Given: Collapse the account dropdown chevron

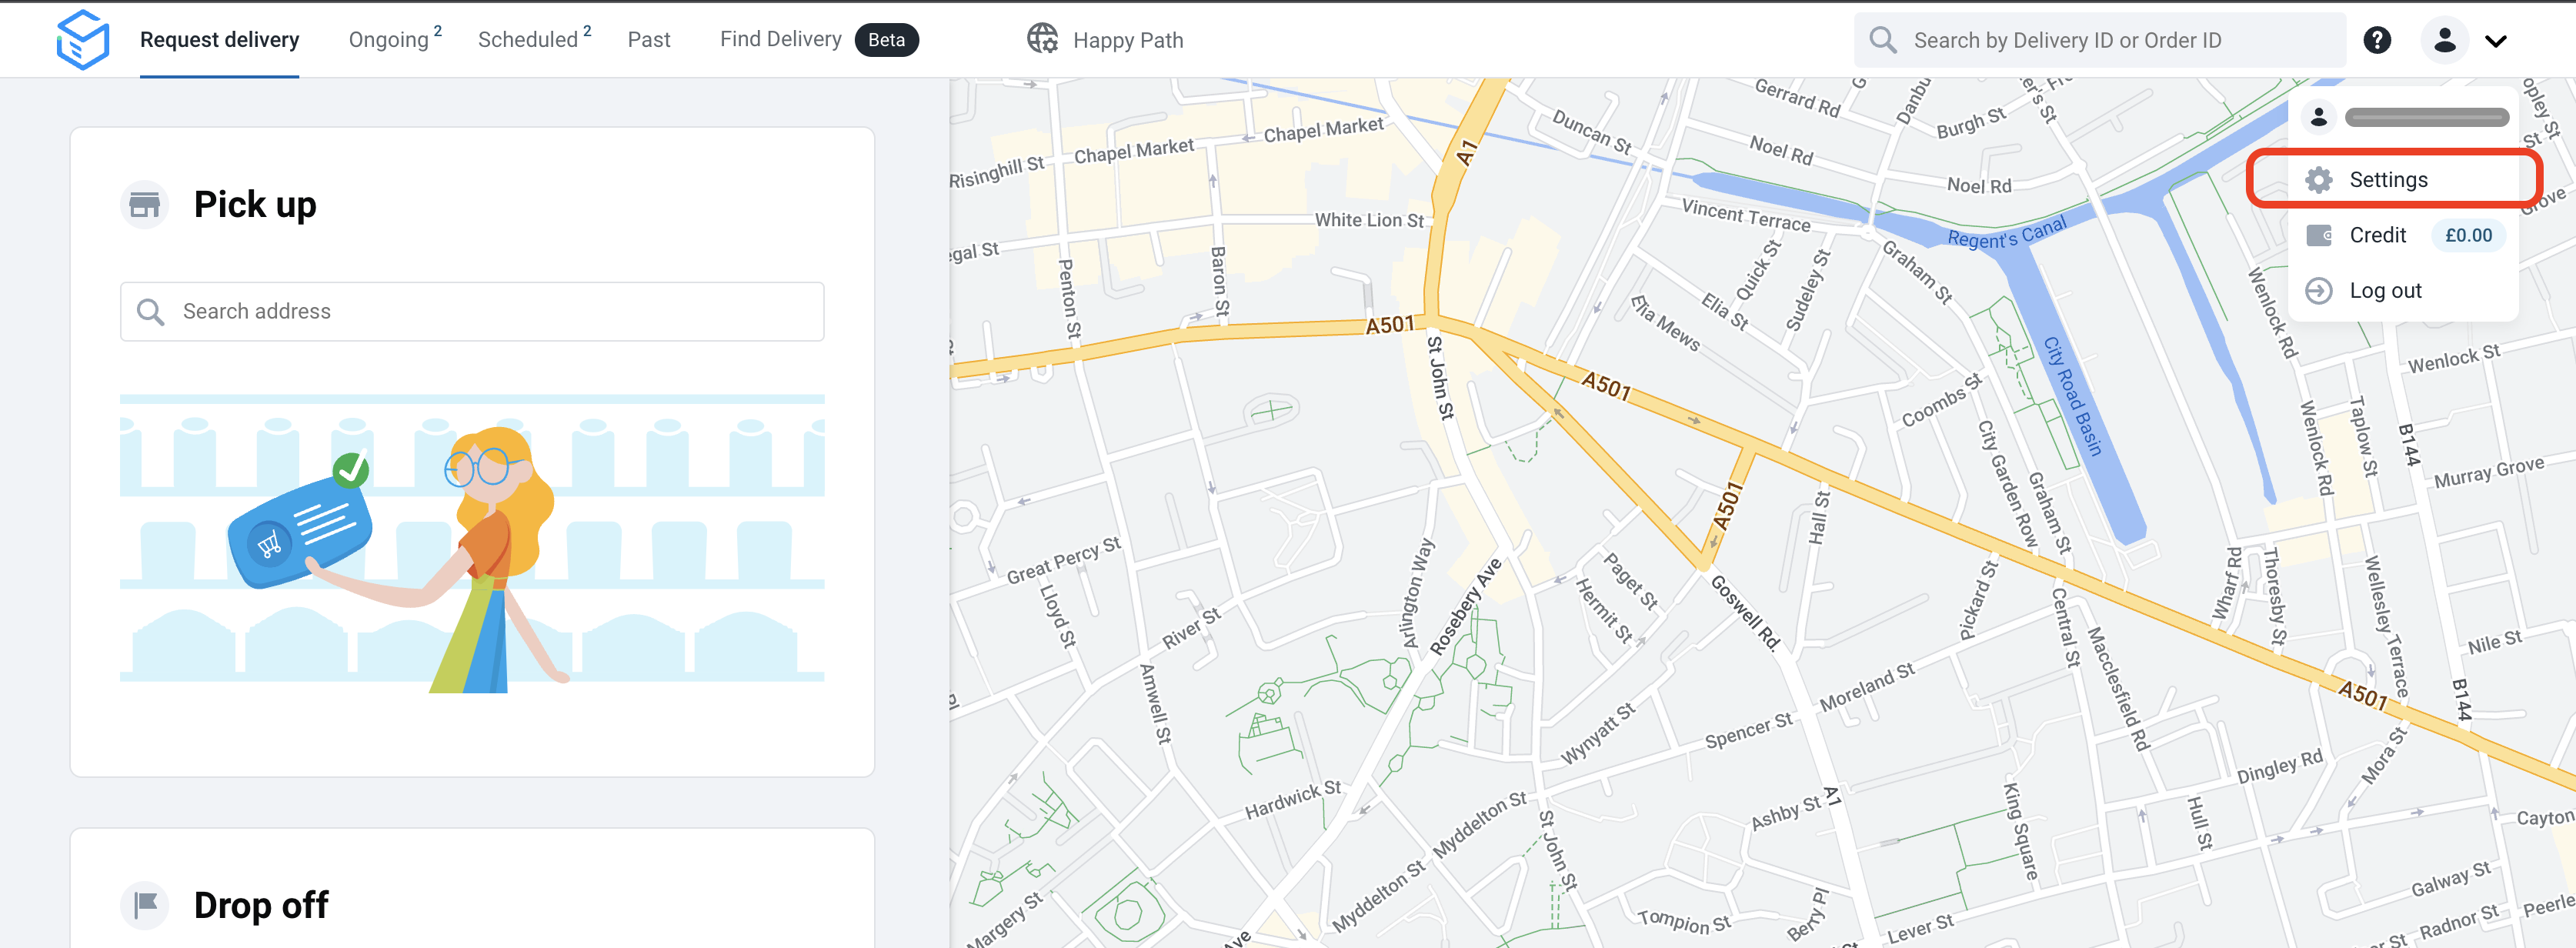Looking at the screenshot, I should pyautogui.click(x=2496, y=41).
